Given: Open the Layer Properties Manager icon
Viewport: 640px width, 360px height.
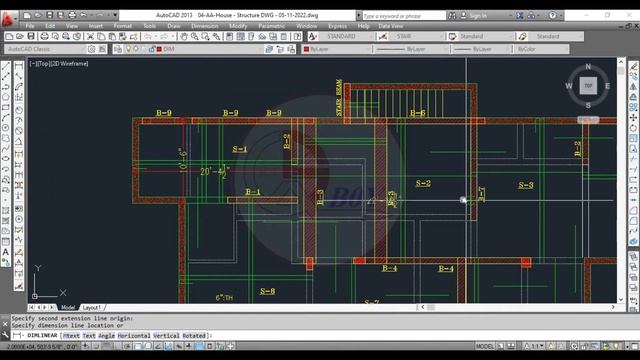Looking at the screenshot, I should pos(118,49).
